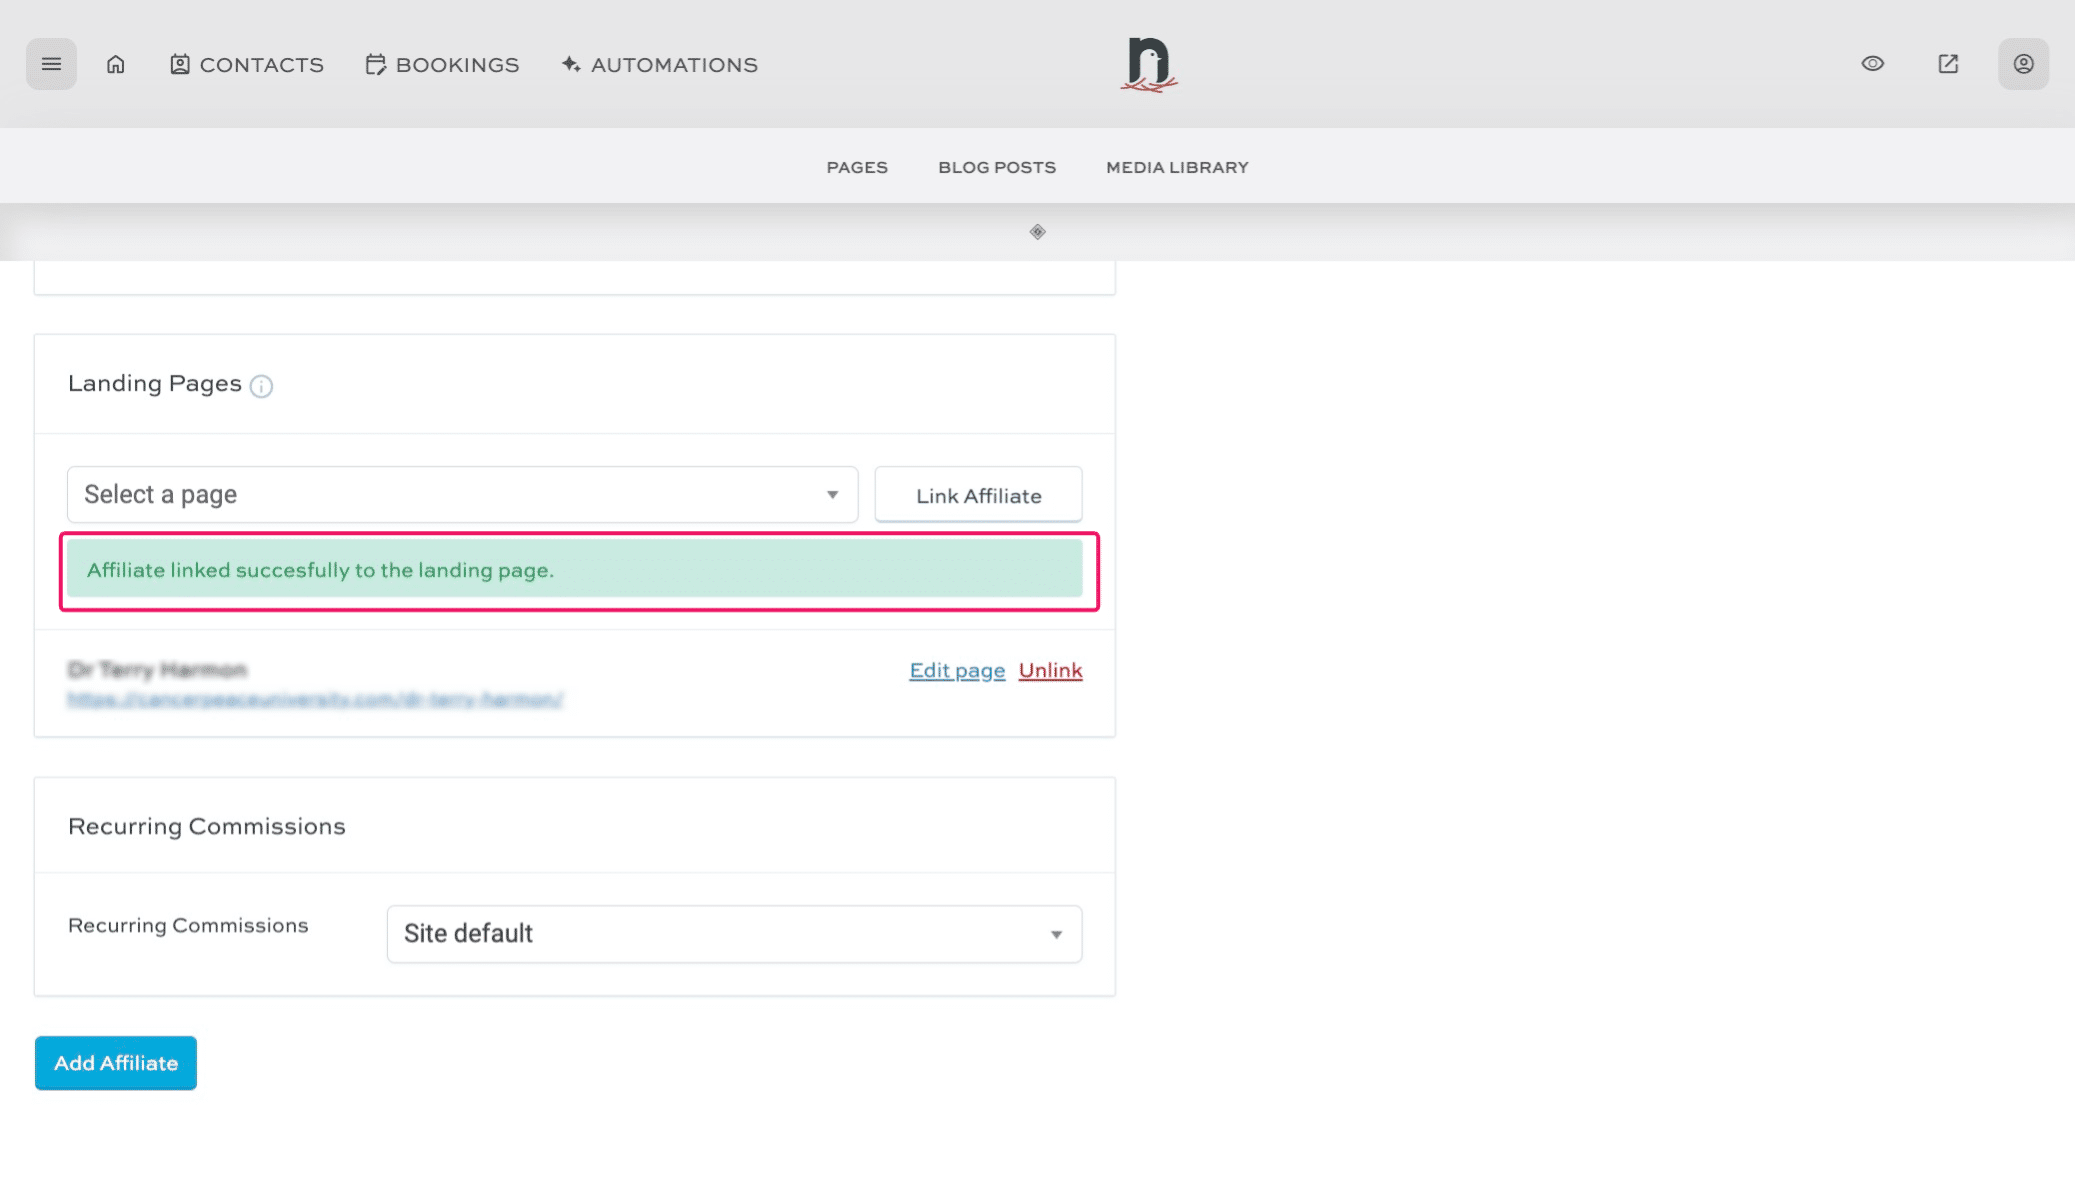Switch to the Media Library tab
The height and width of the screenshot is (1193, 2075).
(x=1176, y=167)
